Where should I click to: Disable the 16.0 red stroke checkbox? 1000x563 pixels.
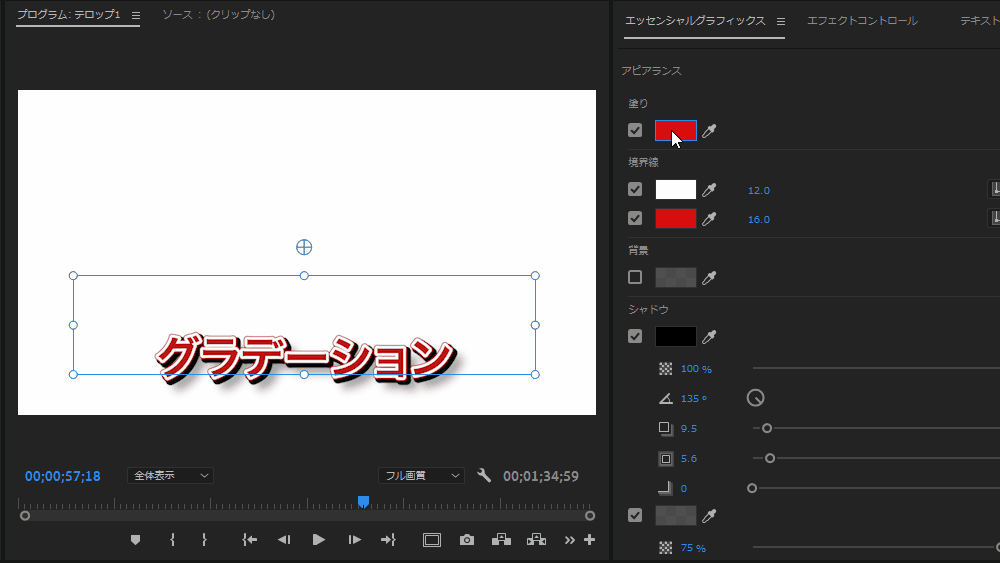[x=635, y=218]
